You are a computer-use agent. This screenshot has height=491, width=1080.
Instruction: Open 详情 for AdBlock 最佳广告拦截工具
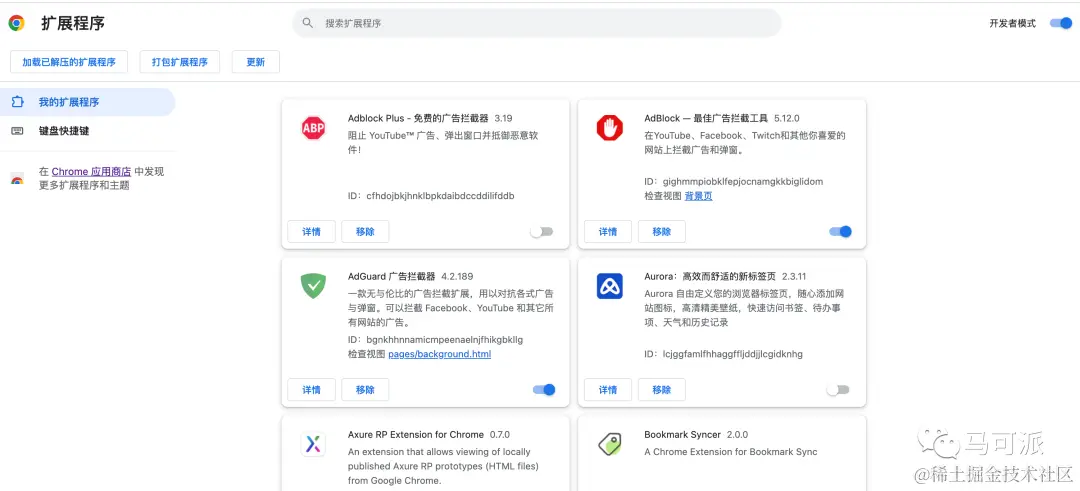[x=608, y=231]
